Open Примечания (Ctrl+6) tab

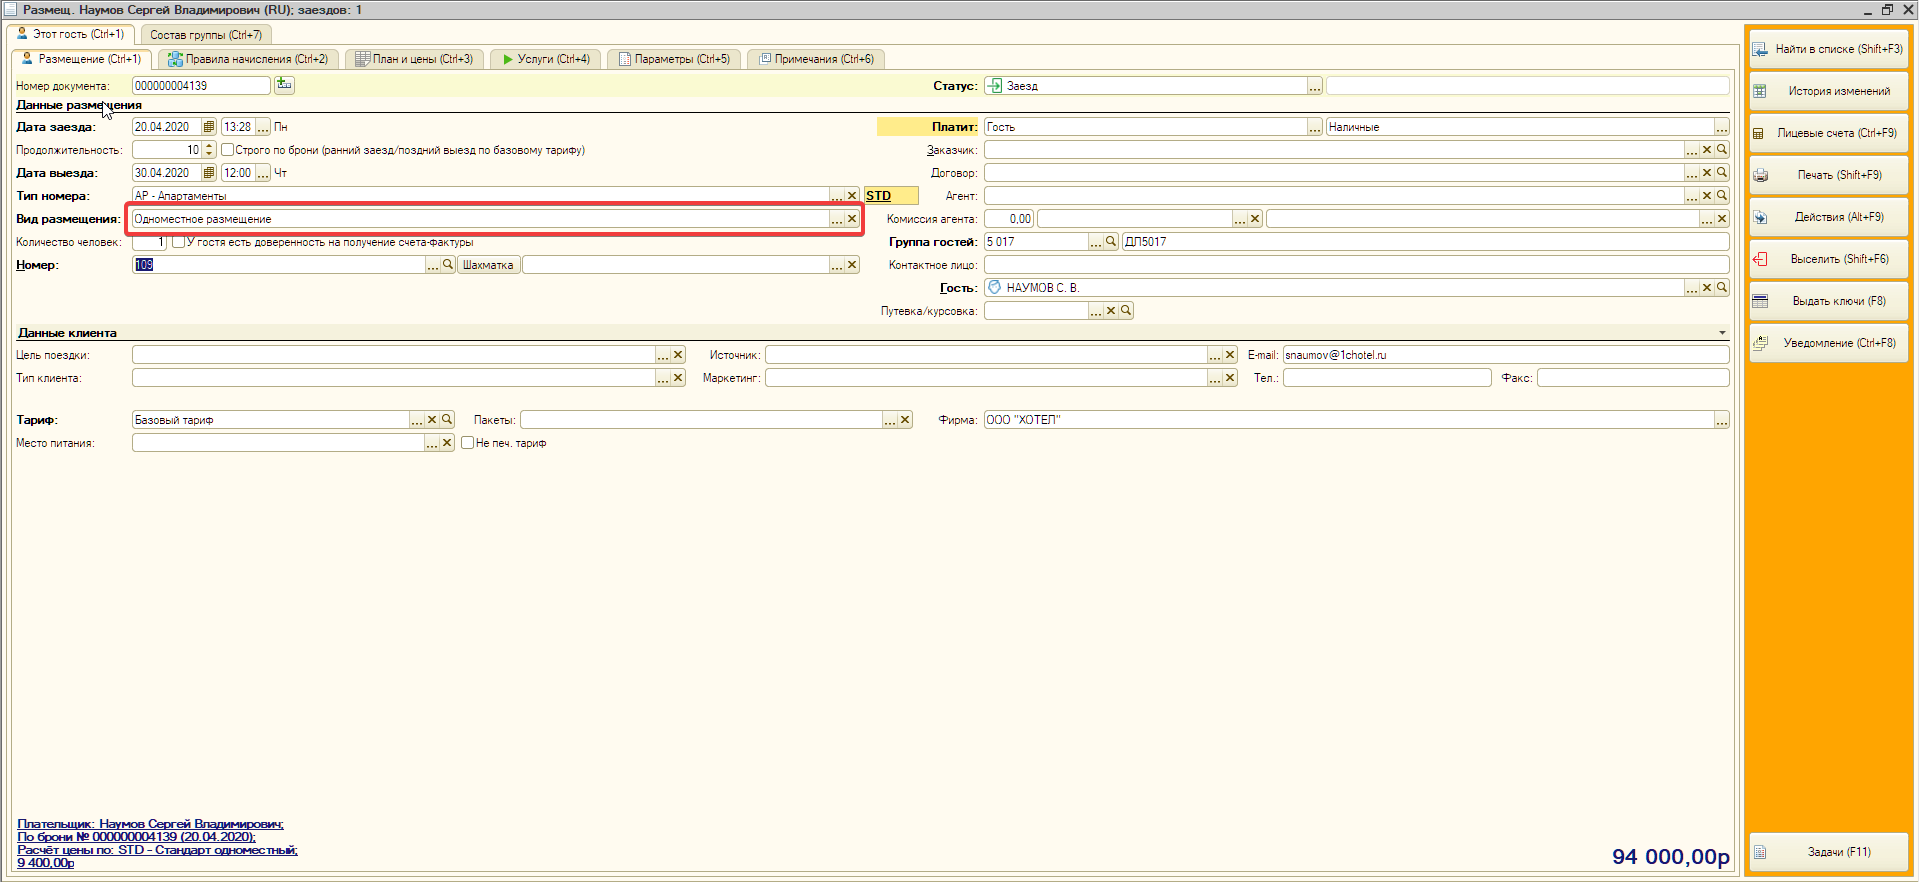pyautogui.click(x=816, y=59)
